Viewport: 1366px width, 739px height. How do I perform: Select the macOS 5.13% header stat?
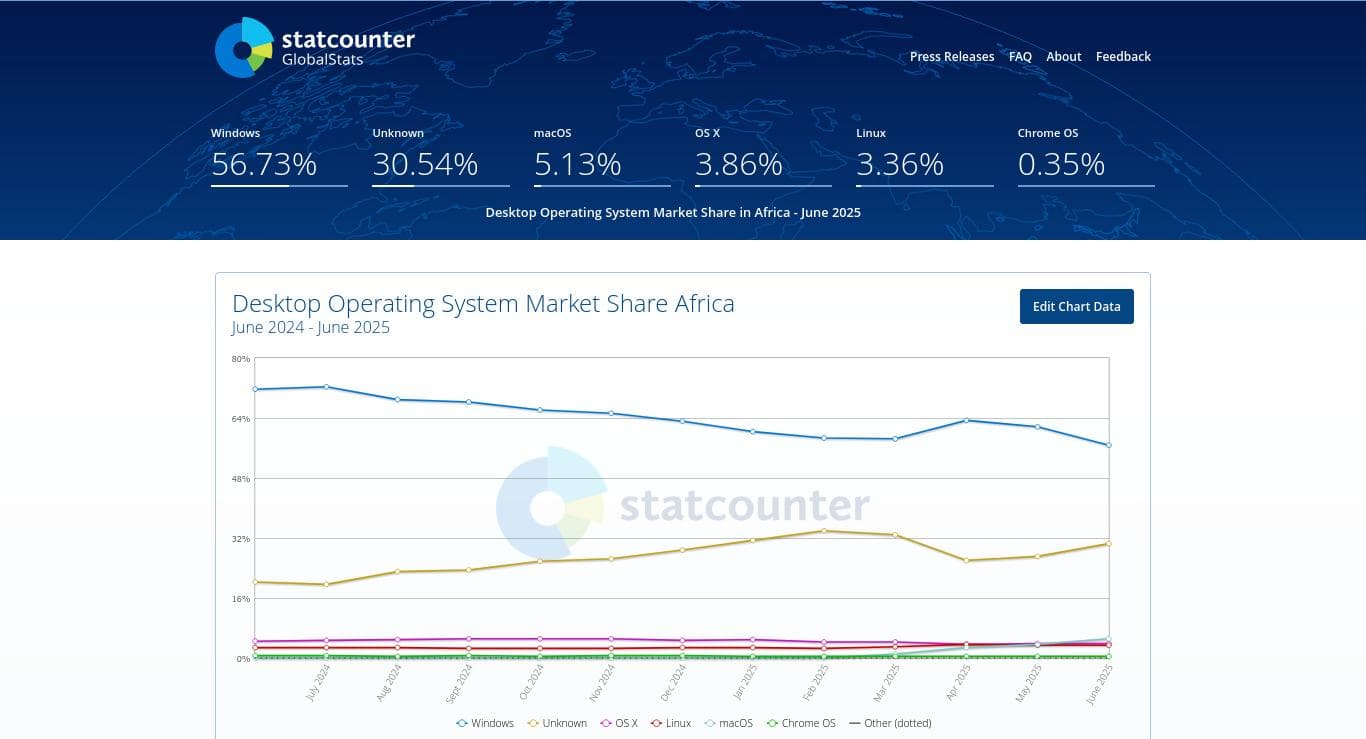click(x=578, y=164)
